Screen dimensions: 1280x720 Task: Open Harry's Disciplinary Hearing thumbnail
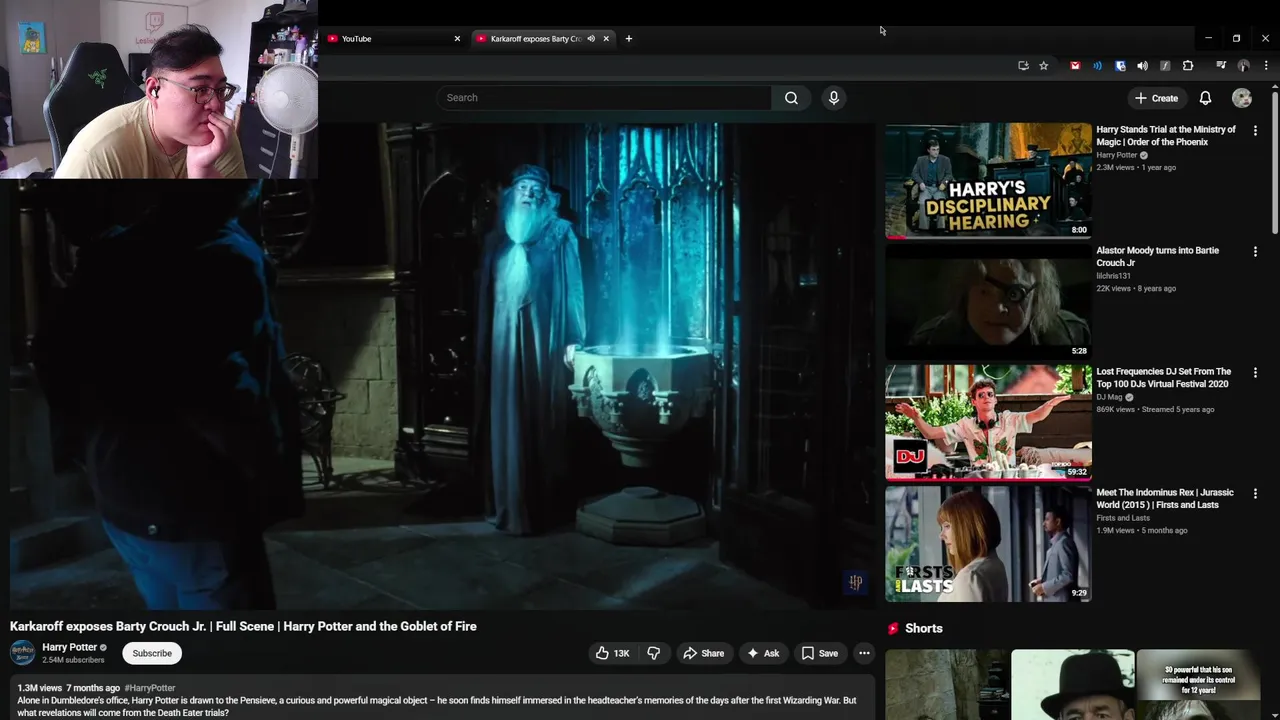(988, 181)
